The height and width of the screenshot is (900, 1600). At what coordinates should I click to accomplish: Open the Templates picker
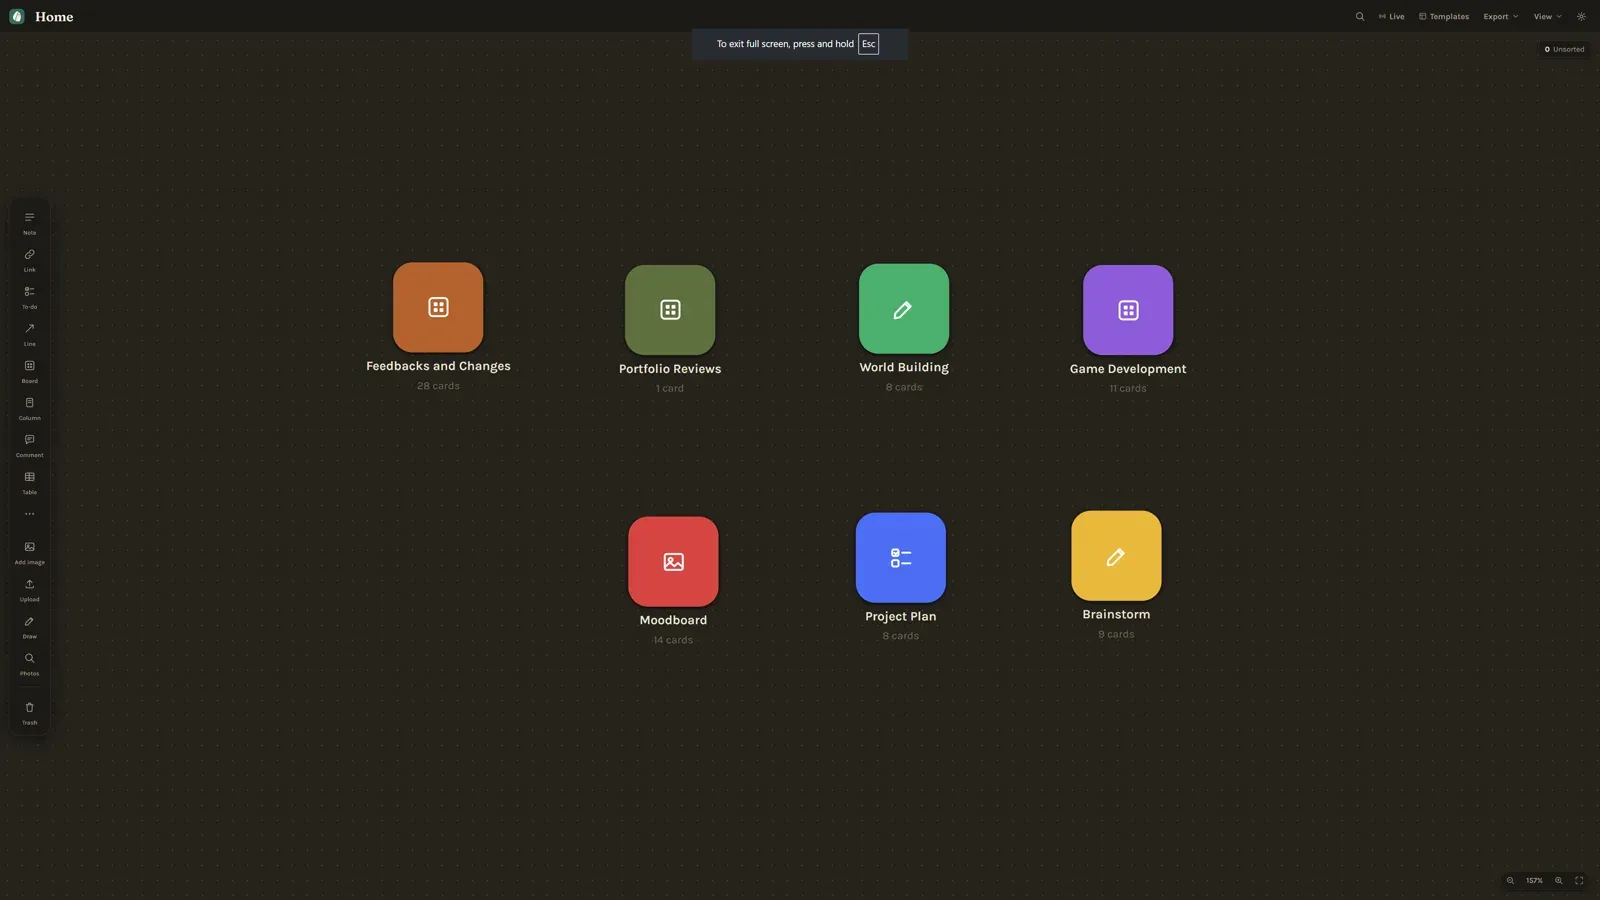(x=1444, y=16)
